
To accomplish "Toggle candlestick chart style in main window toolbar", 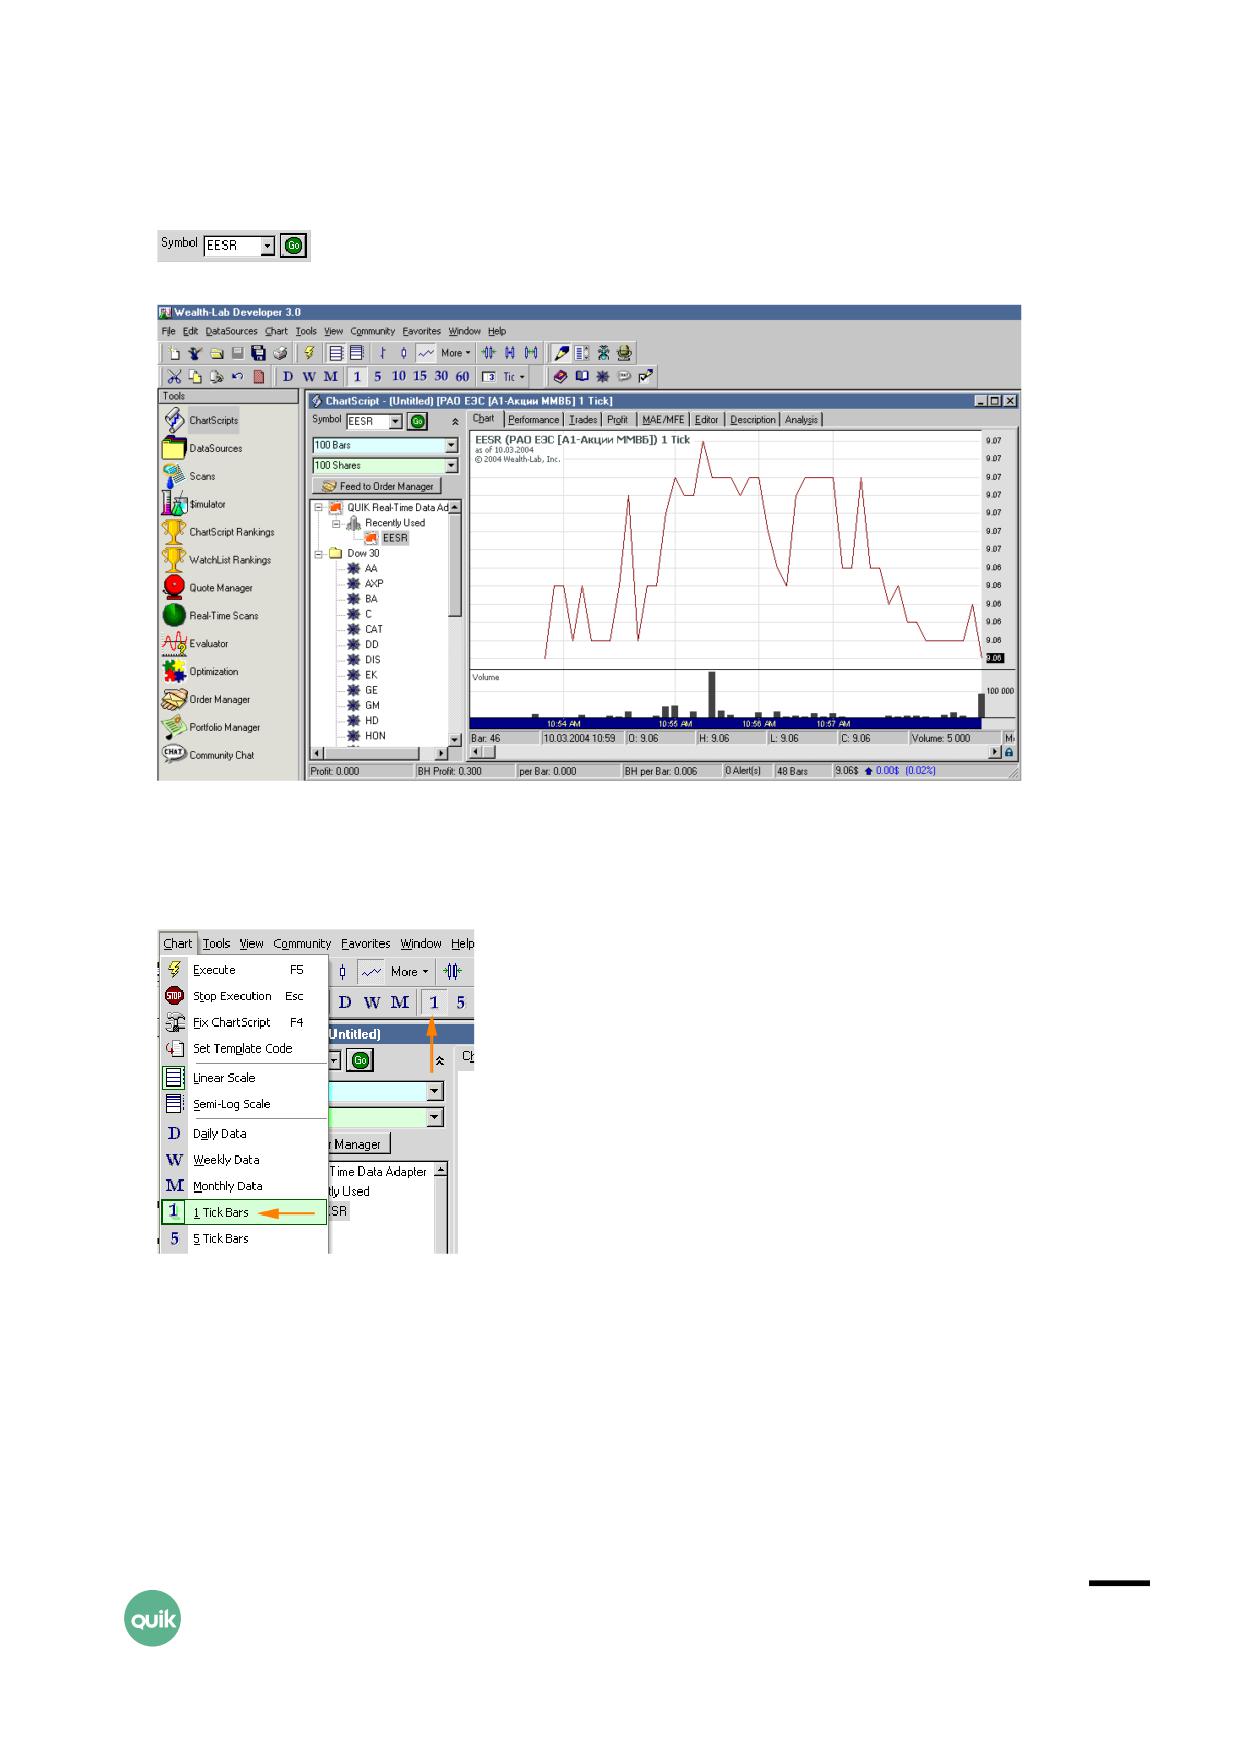I will (403, 353).
